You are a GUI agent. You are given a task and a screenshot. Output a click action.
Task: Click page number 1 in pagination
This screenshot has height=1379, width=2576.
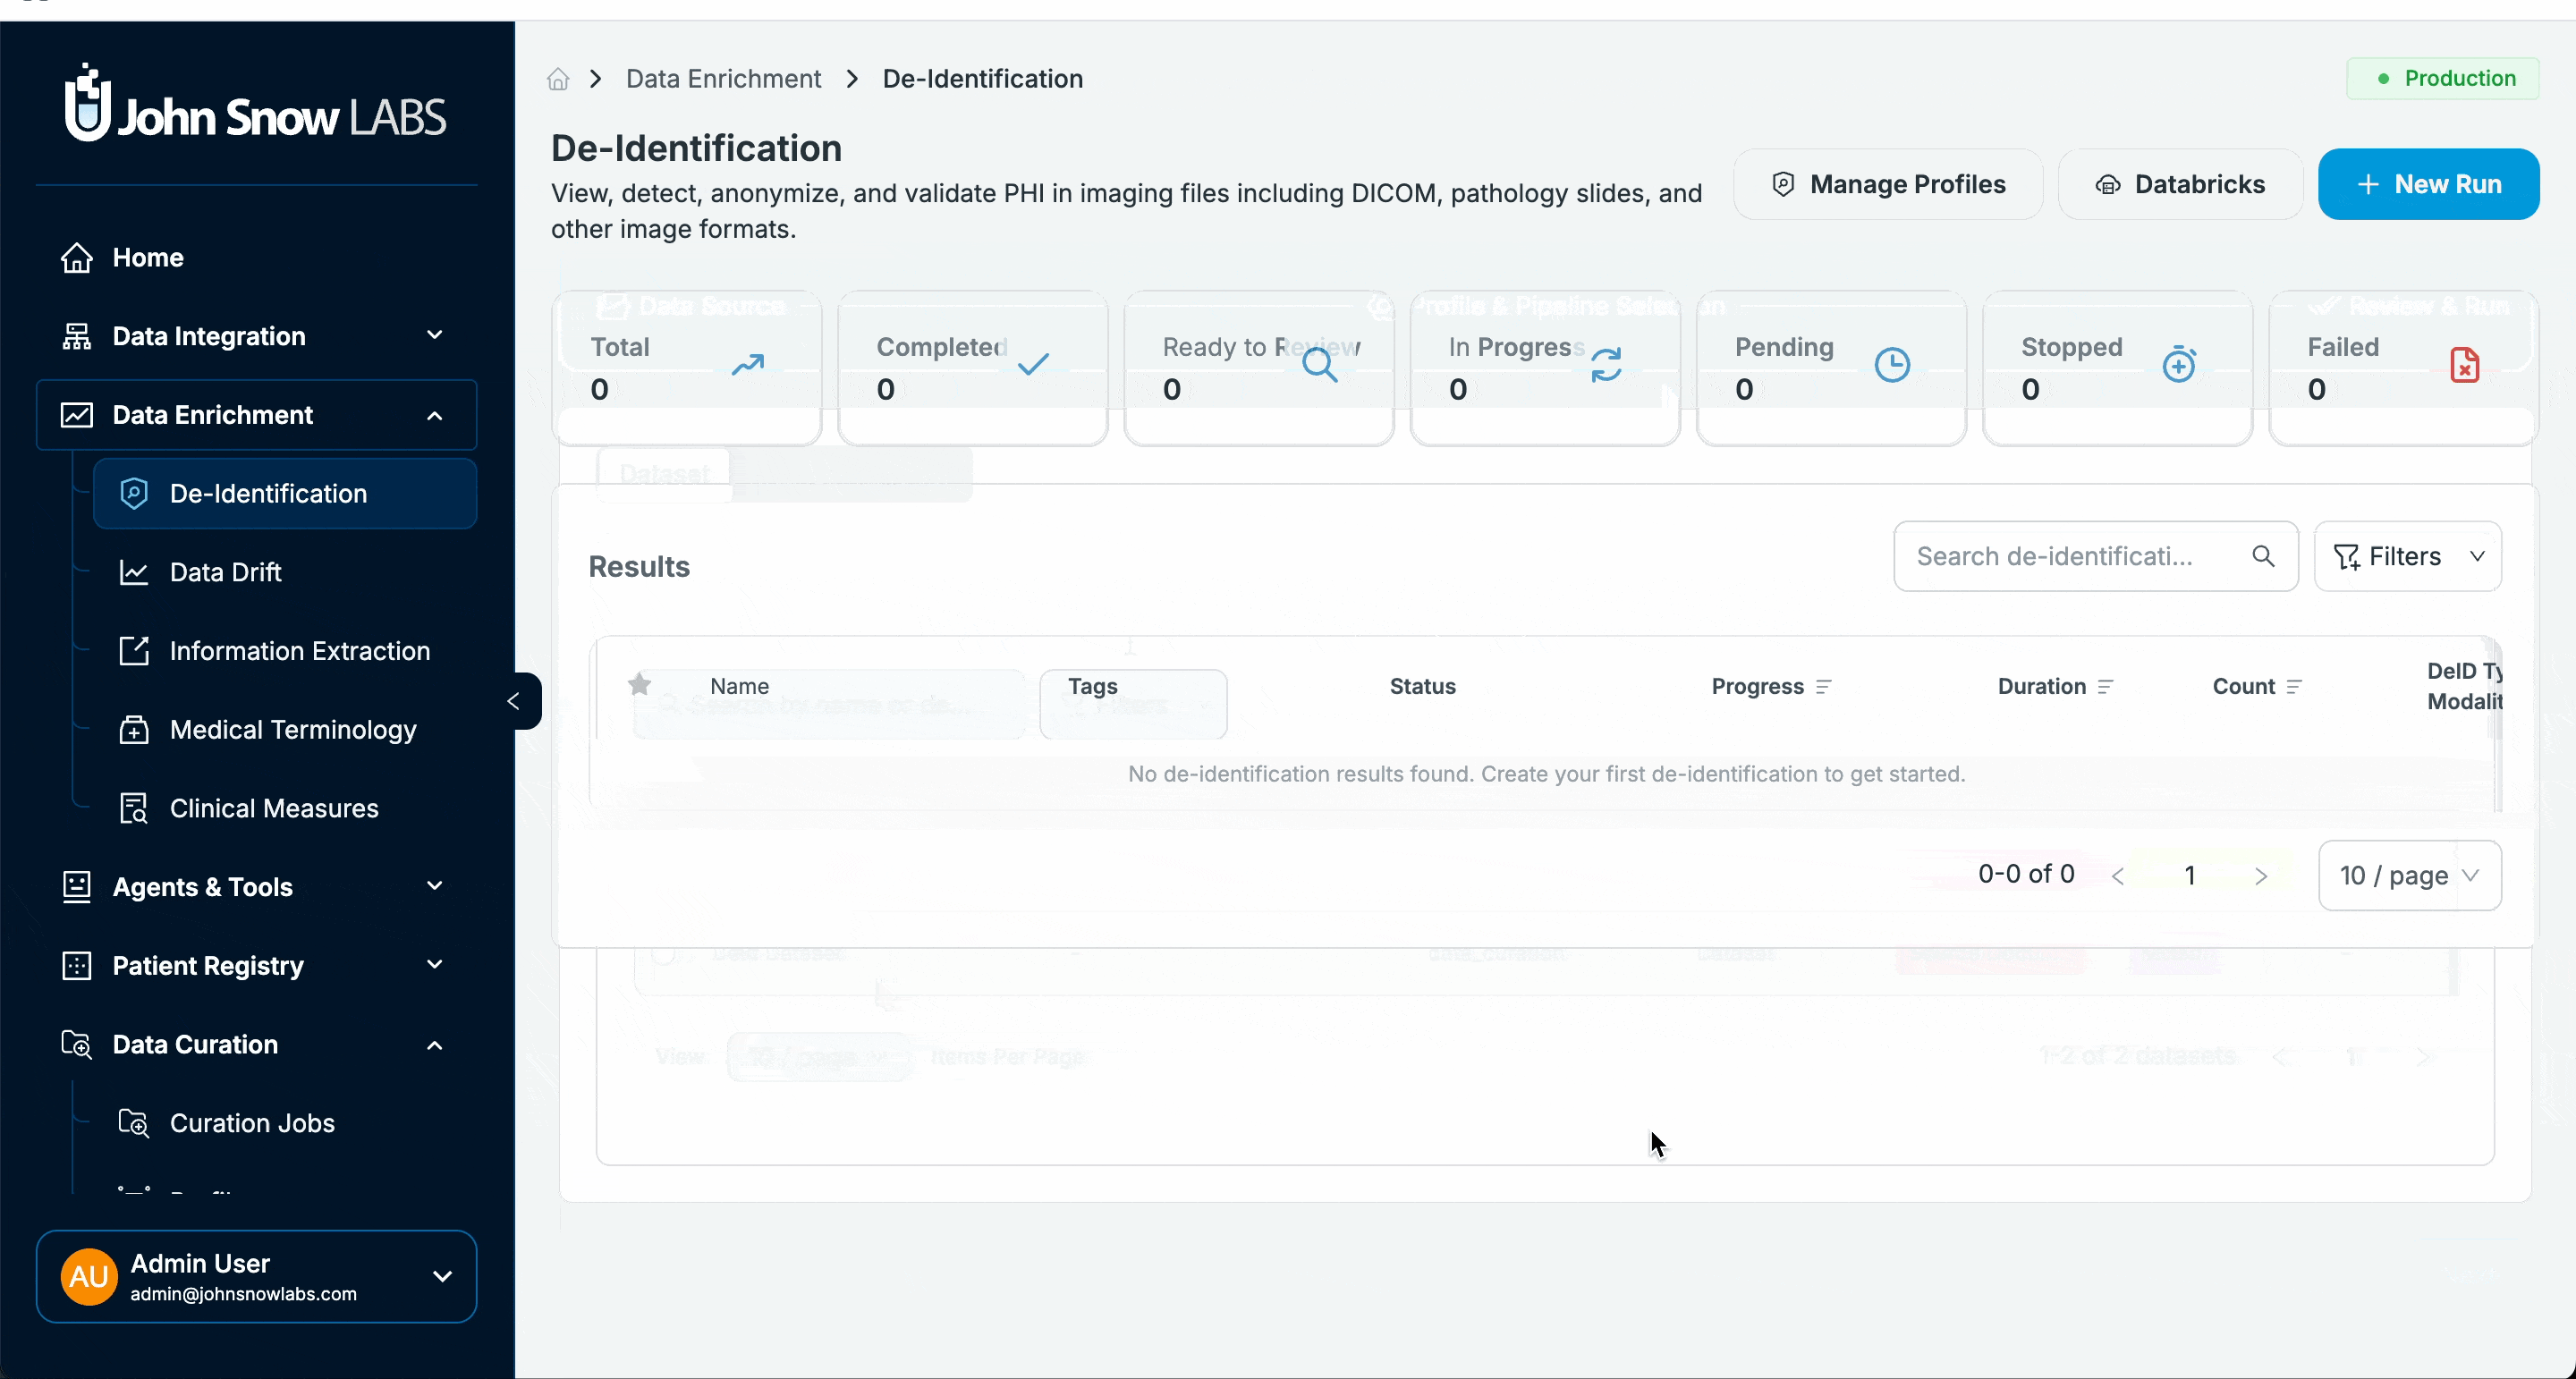click(x=2190, y=876)
